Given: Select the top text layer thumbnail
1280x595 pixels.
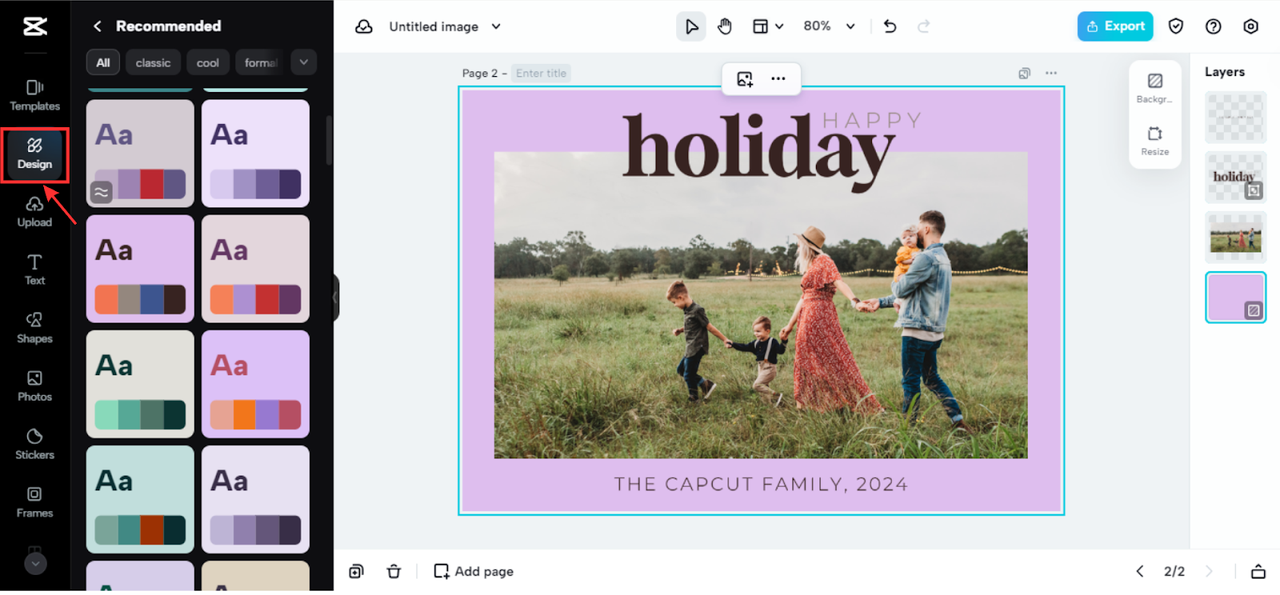Looking at the screenshot, I should [x=1236, y=118].
